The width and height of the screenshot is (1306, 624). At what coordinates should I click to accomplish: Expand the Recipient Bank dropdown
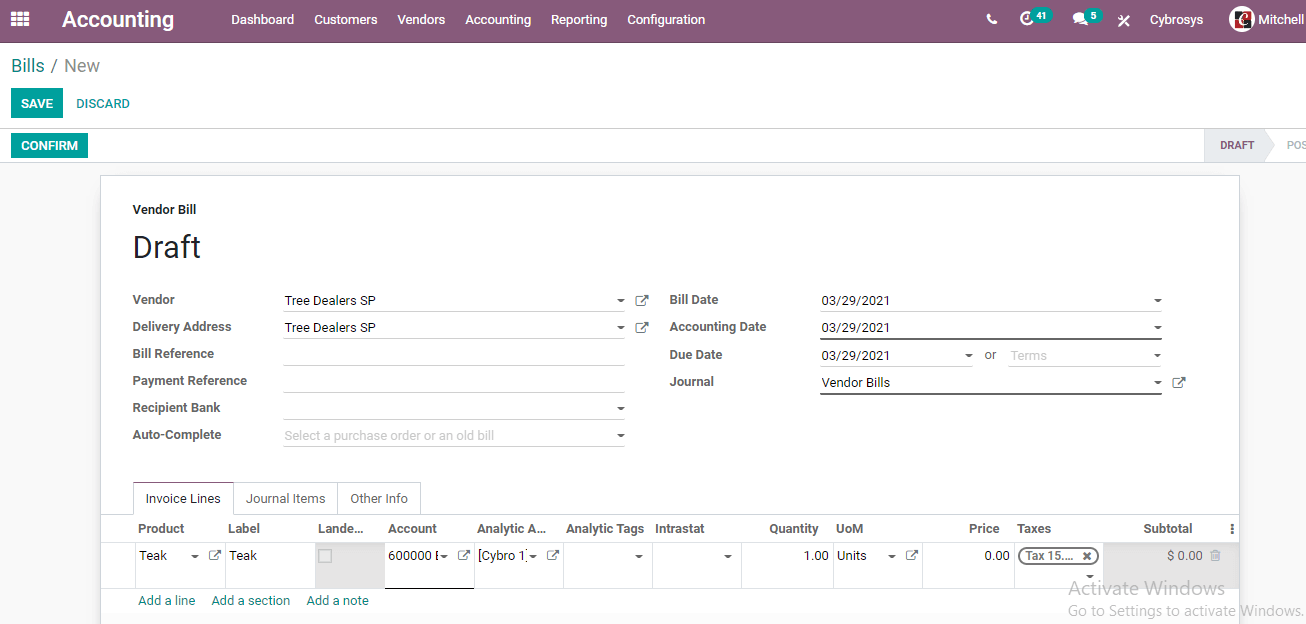click(x=621, y=409)
